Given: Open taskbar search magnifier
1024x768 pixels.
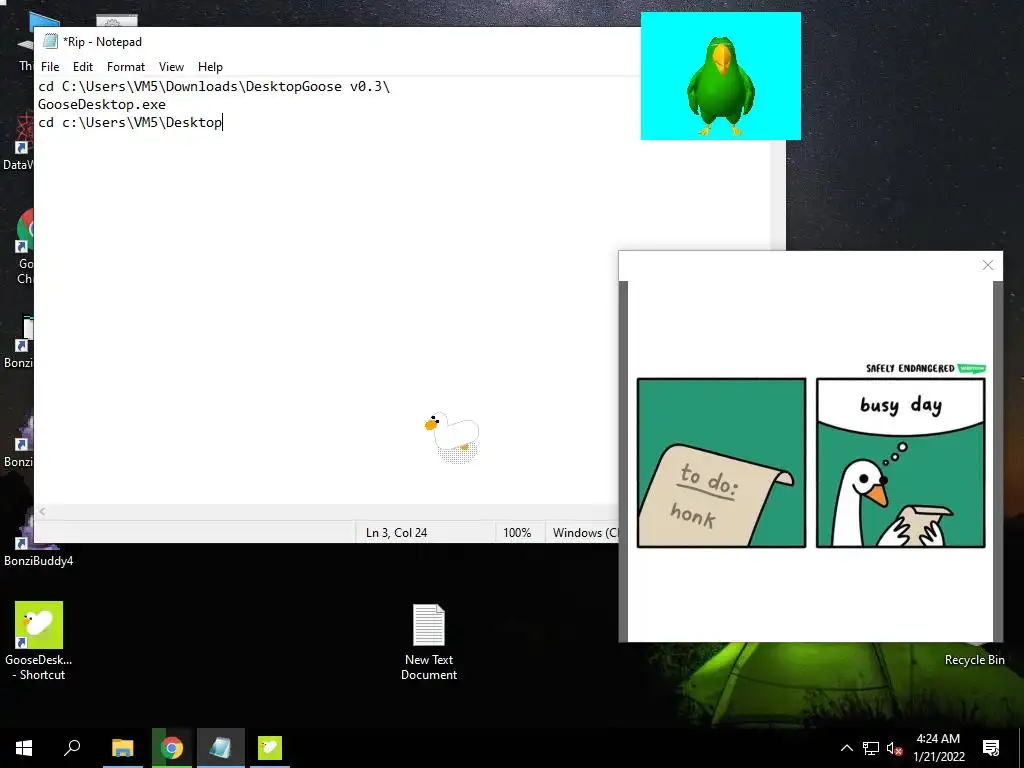Looking at the screenshot, I should pos(72,748).
